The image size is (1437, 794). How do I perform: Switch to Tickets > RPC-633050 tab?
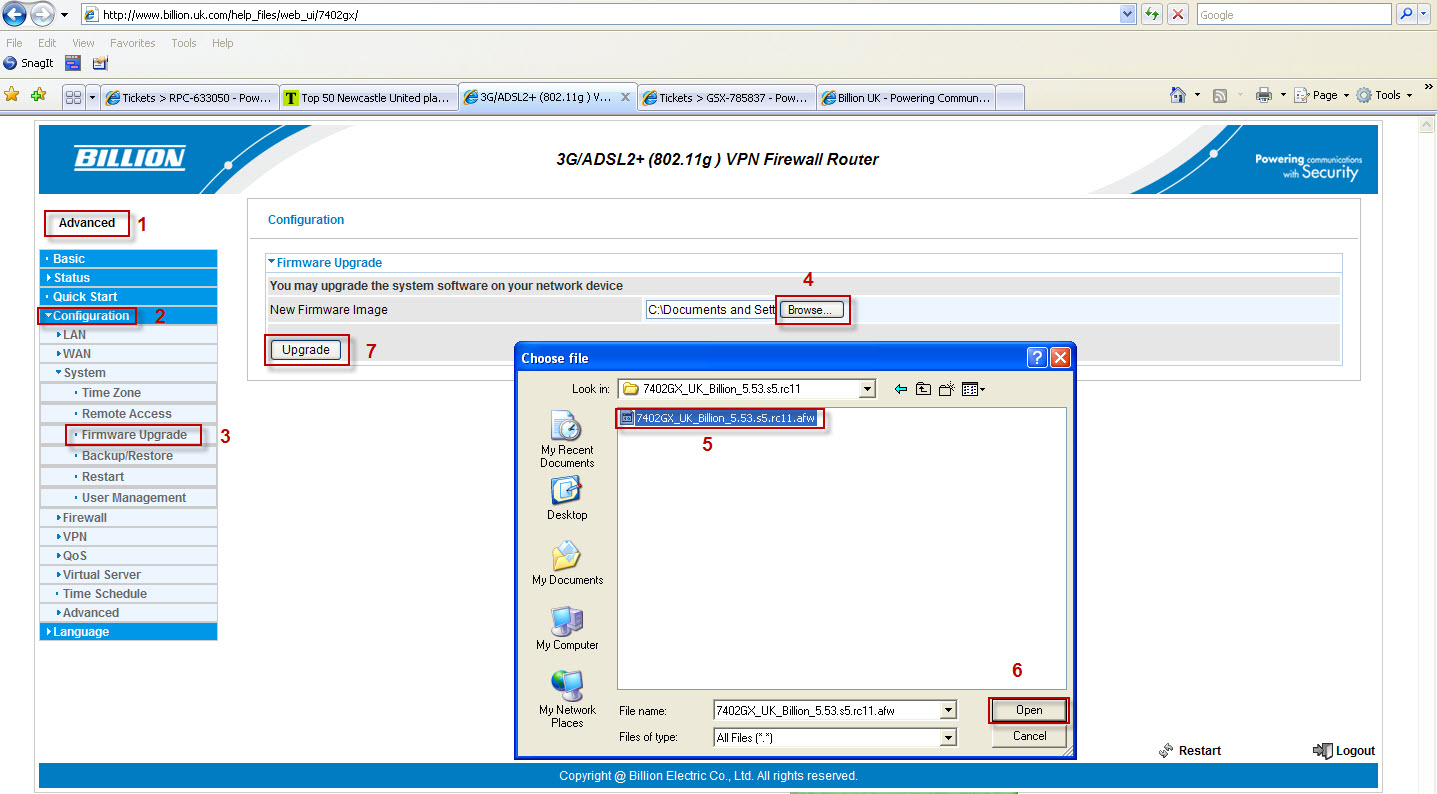click(x=190, y=98)
